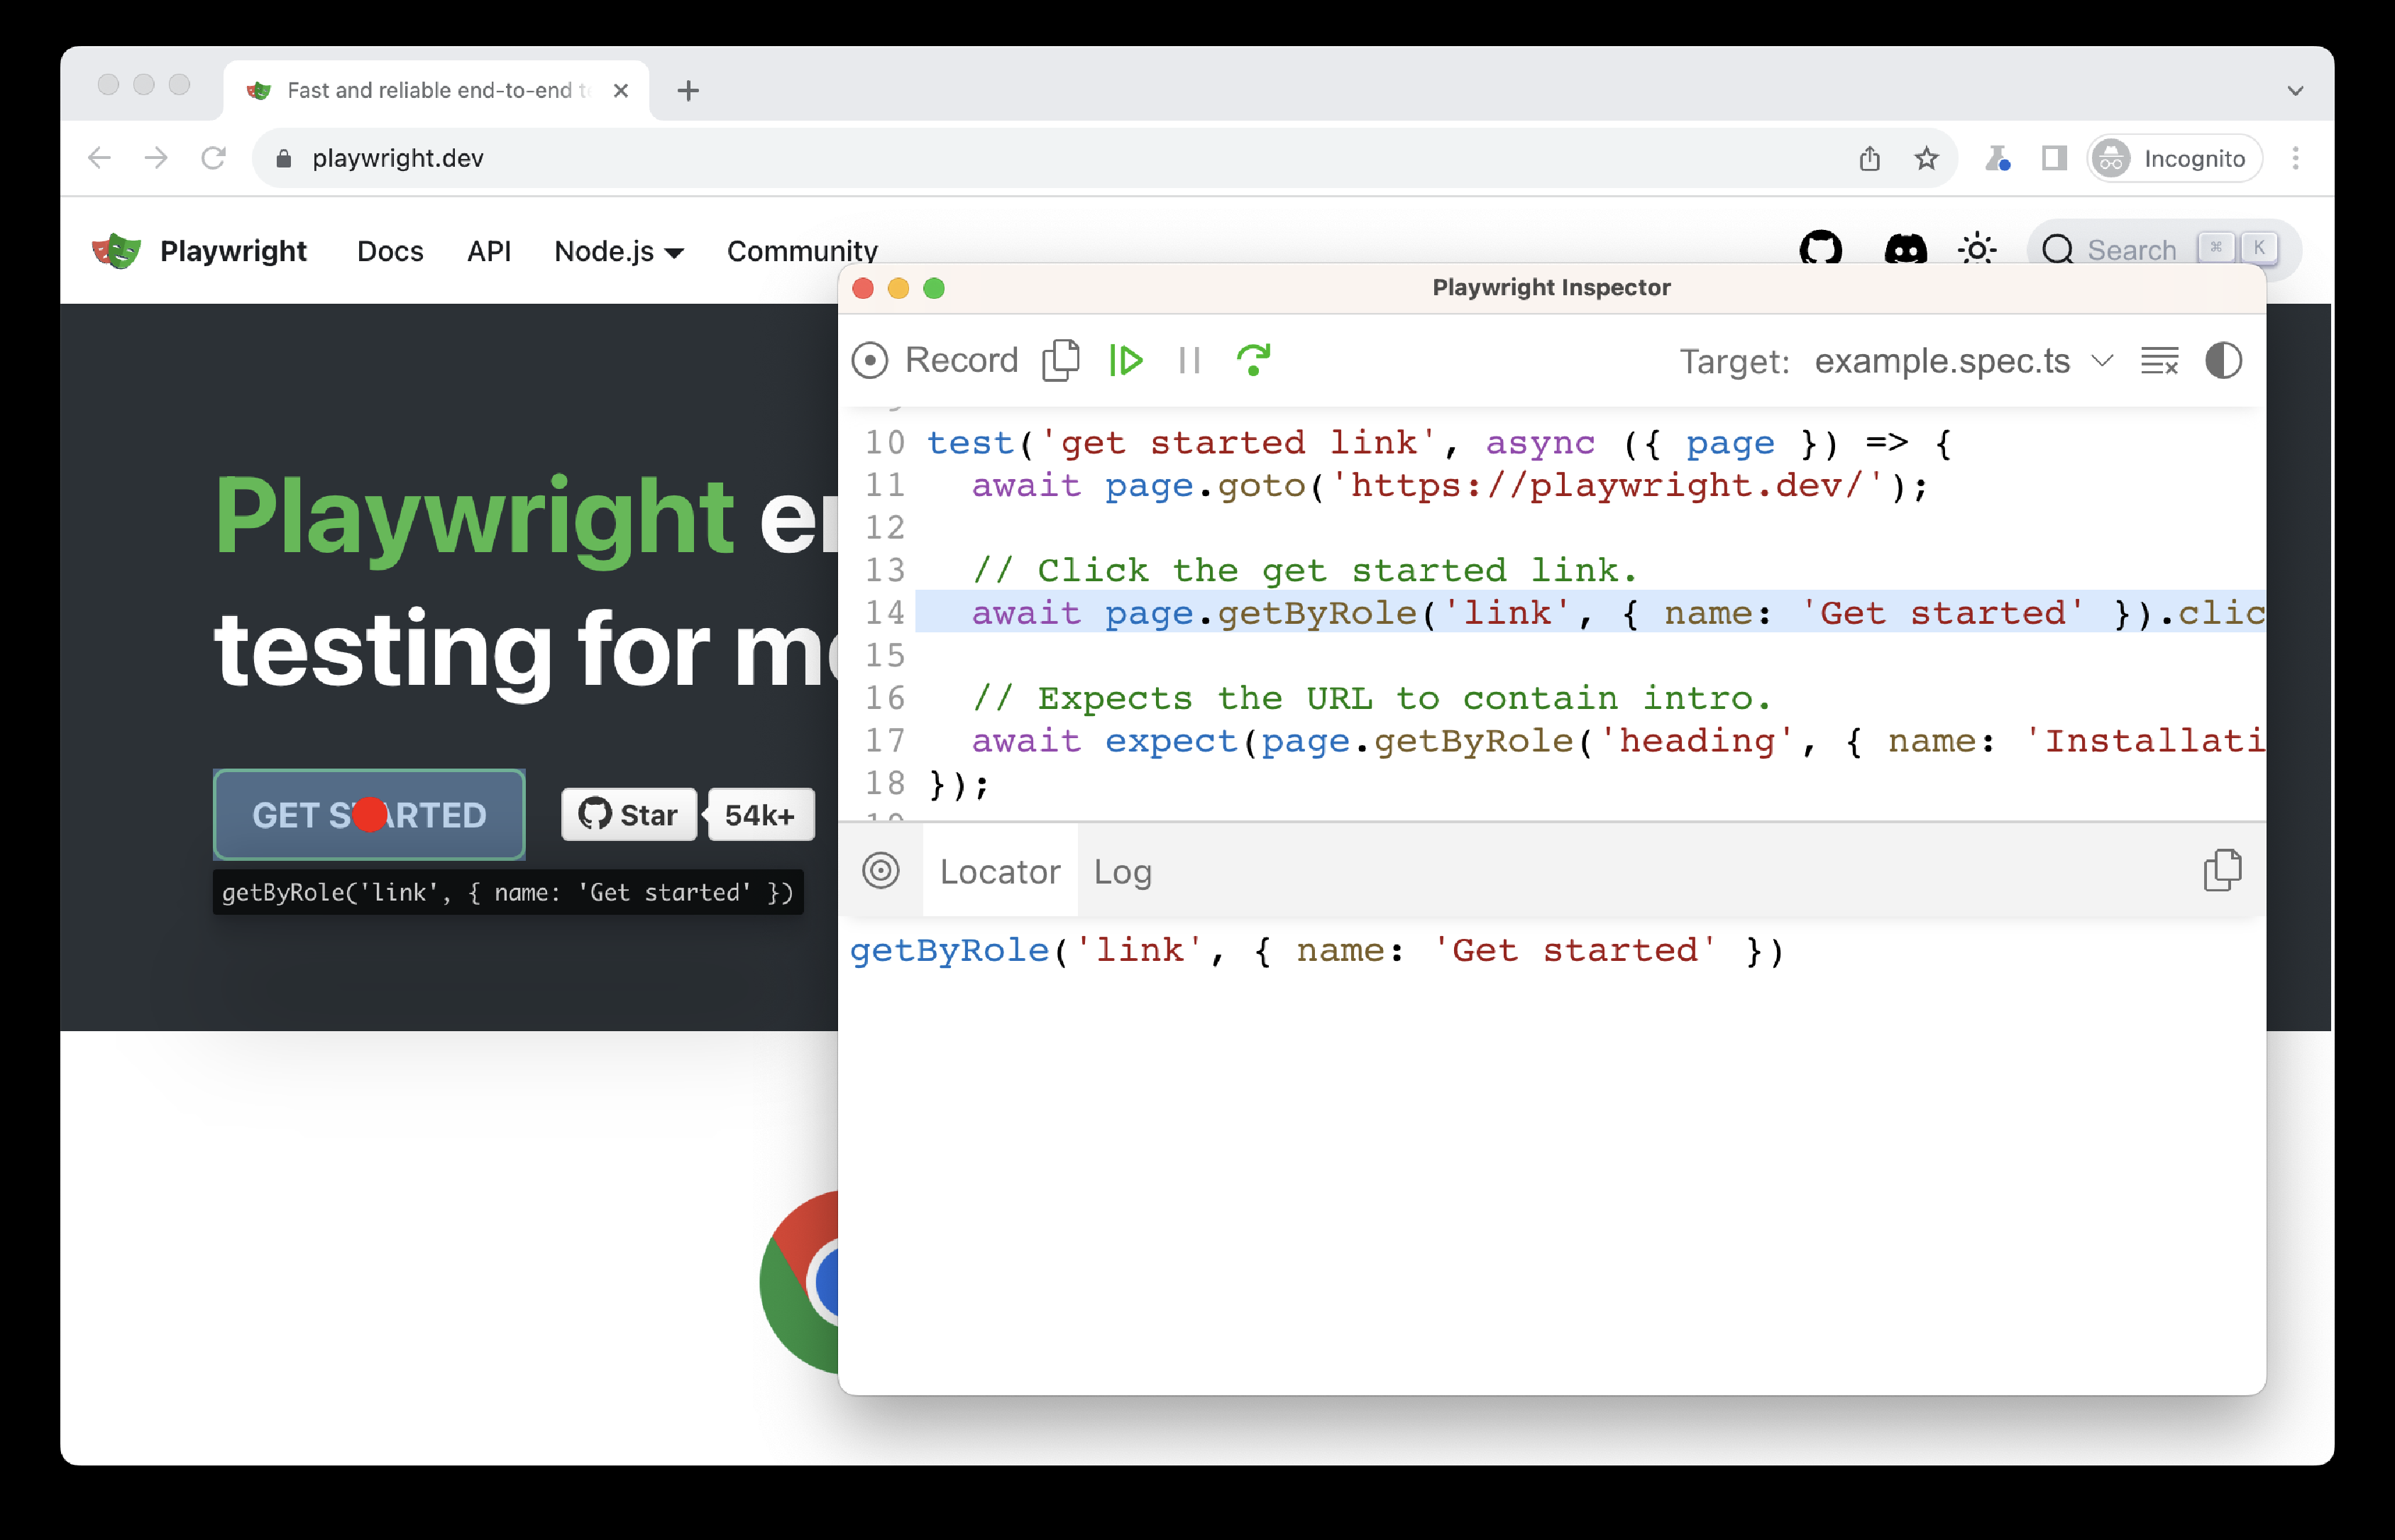Screen dimensions: 2395x1540
Task: Toggle site light/dark mode sun icon
Action: (1977, 249)
